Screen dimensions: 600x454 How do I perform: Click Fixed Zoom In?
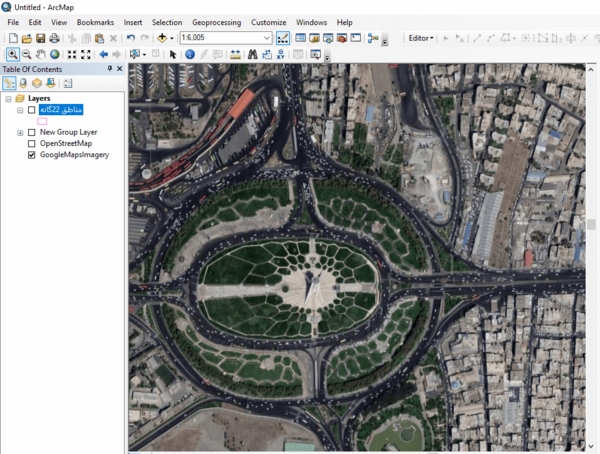pyautogui.click(x=72, y=54)
